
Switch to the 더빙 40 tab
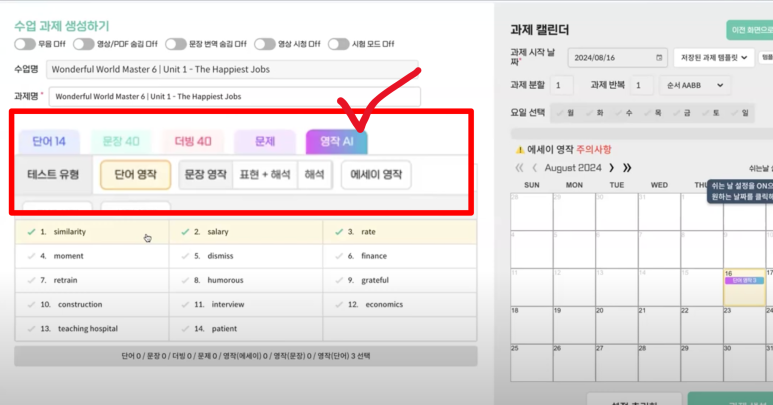pos(193,142)
